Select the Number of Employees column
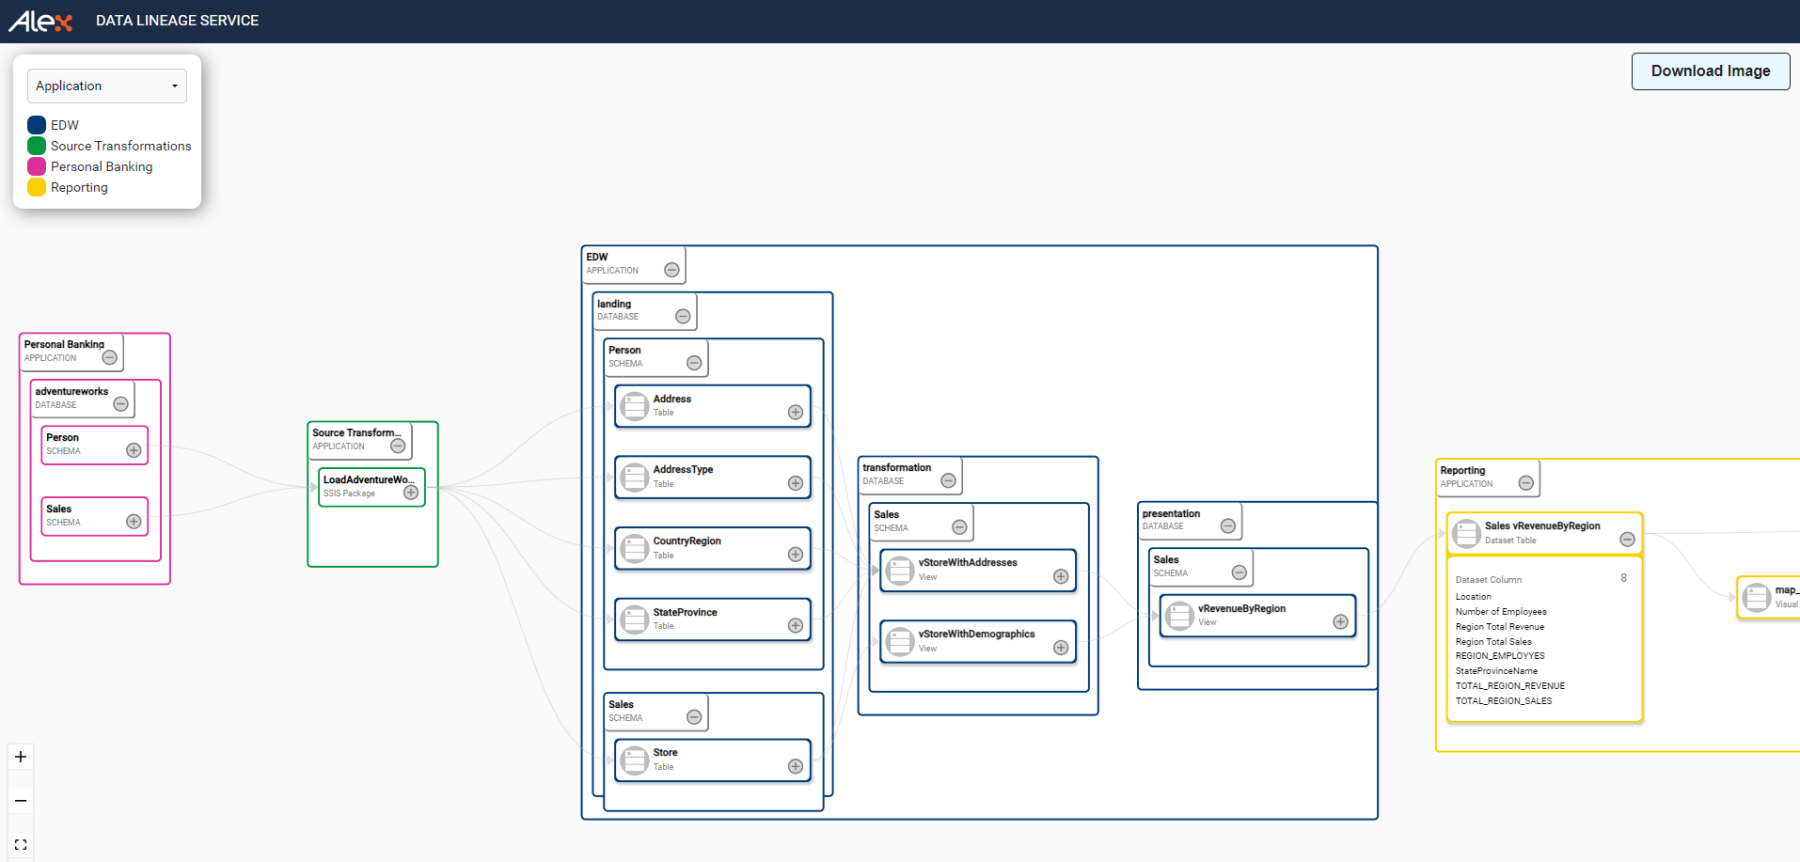 click(1501, 612)
